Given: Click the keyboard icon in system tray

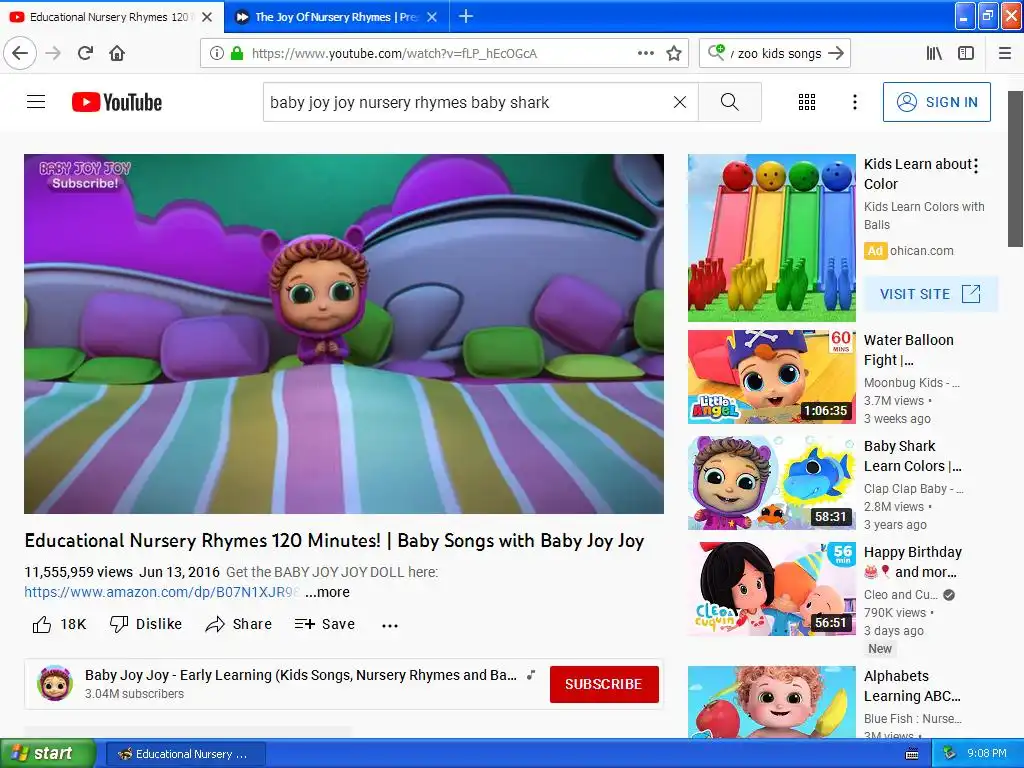Looking at the screenshot, I should coord(912,754).
